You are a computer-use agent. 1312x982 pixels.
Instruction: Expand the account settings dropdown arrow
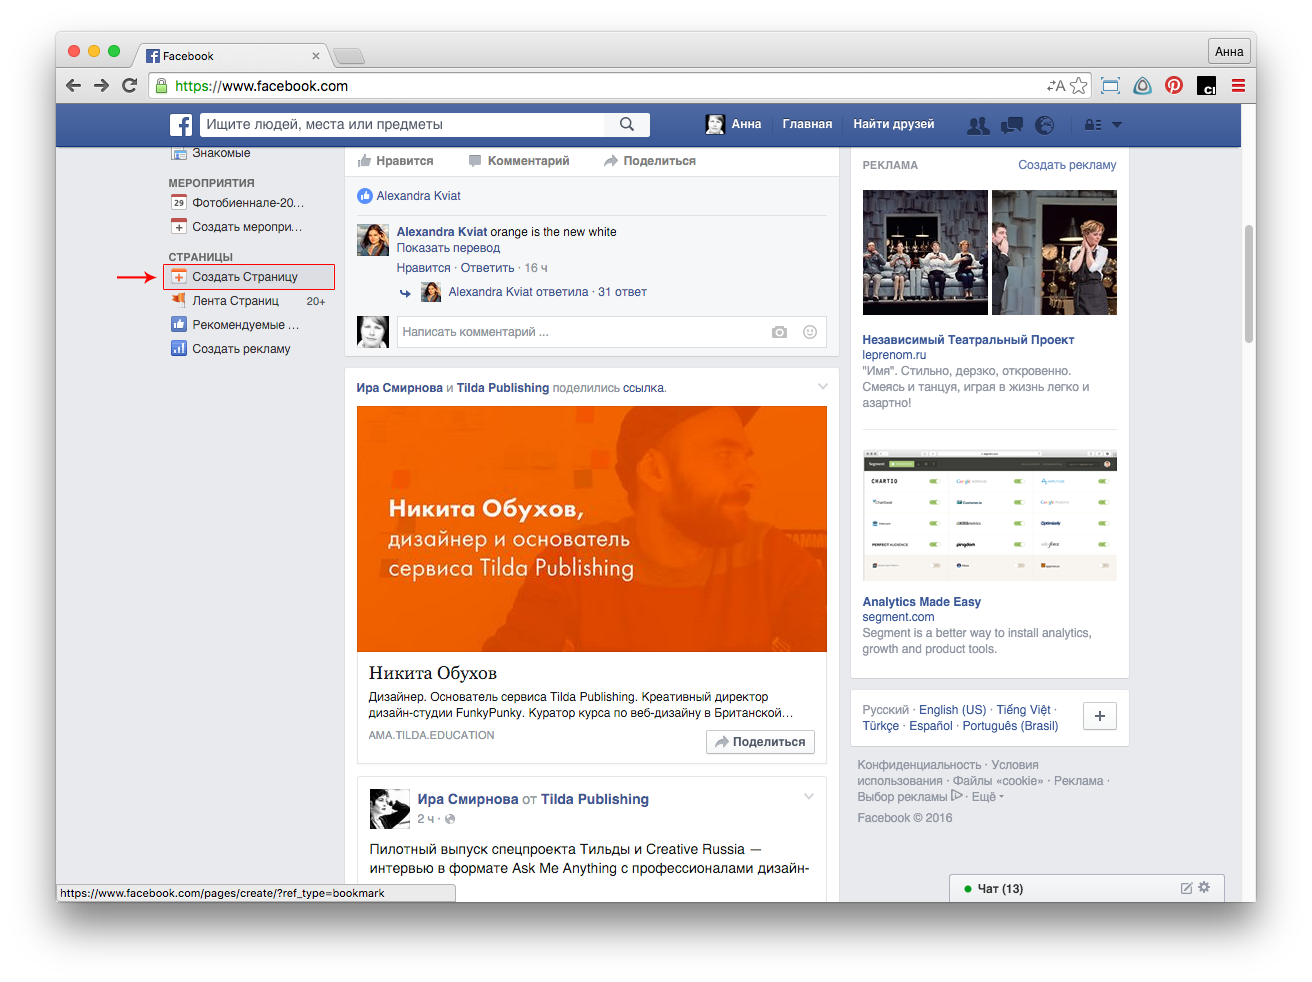click(x=1117, y=125)
